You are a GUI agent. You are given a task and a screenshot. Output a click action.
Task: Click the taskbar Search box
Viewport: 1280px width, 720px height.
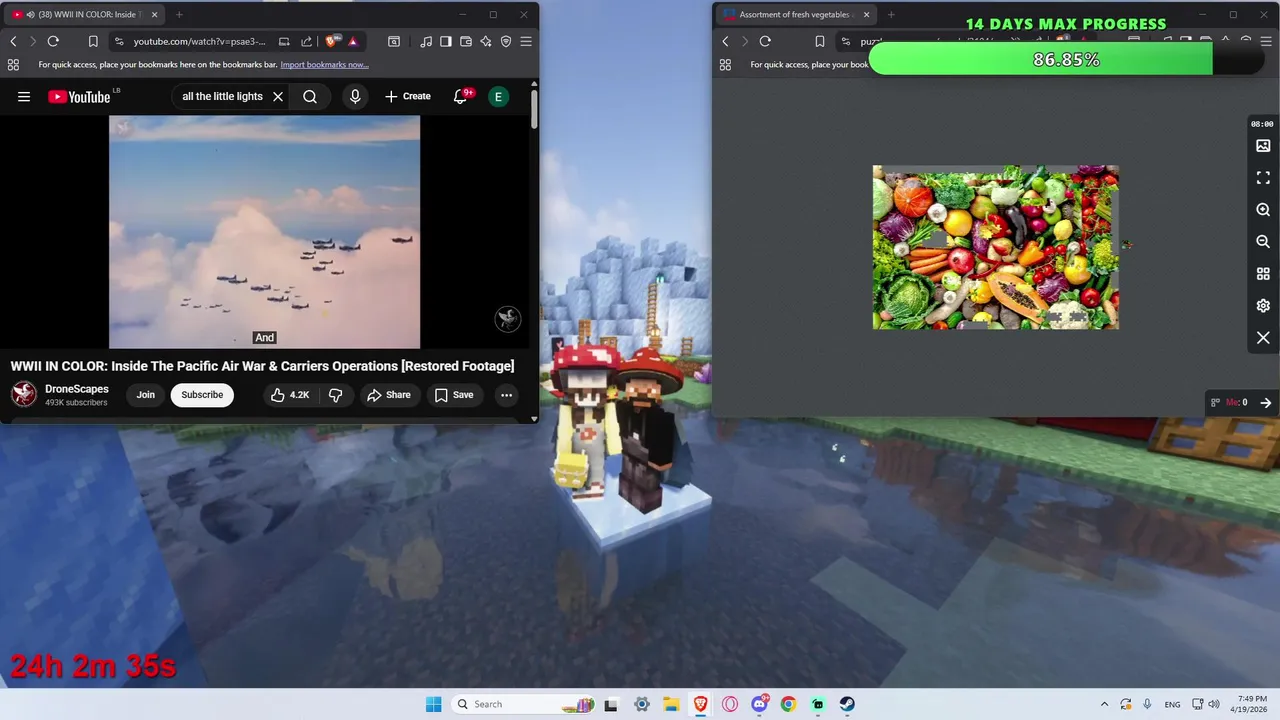tap(524, 704)
